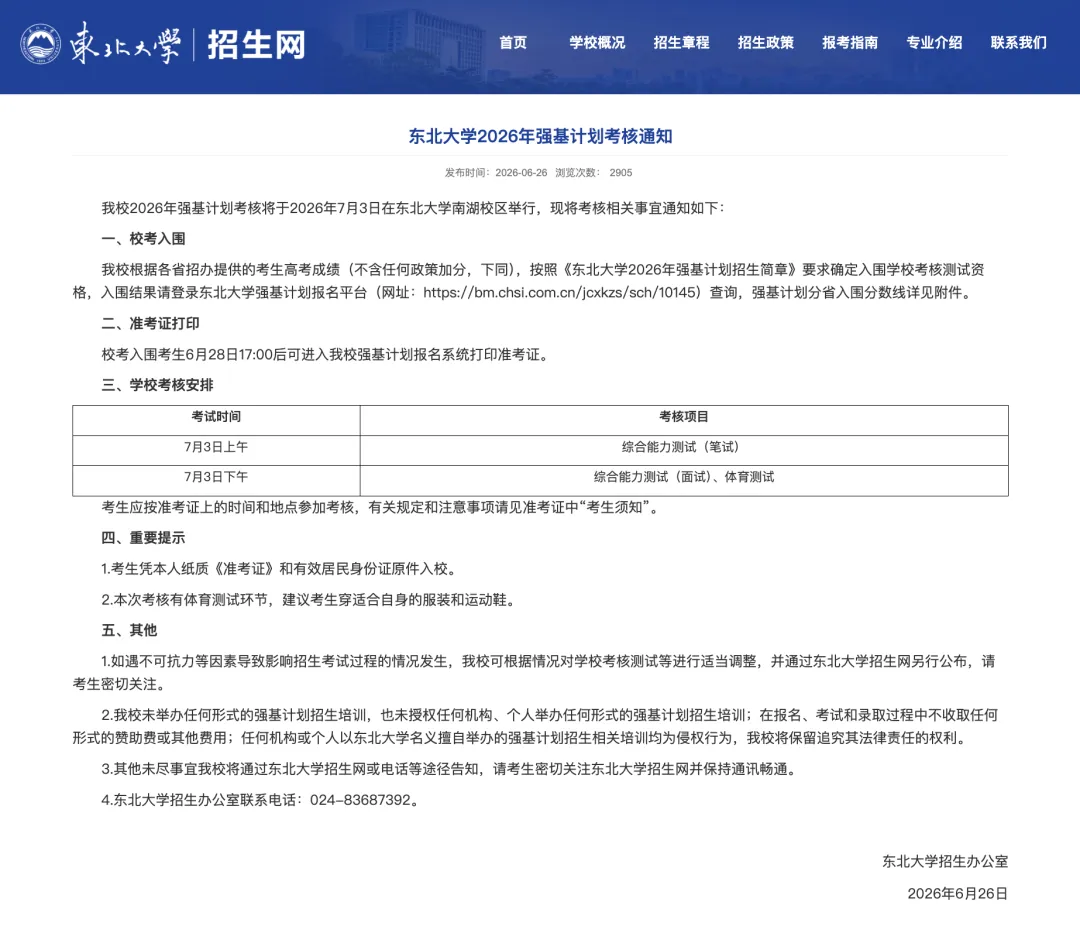Screen dimensions: 1080x926
Task: Click the view count 2905
Action: tap(621, 173)
